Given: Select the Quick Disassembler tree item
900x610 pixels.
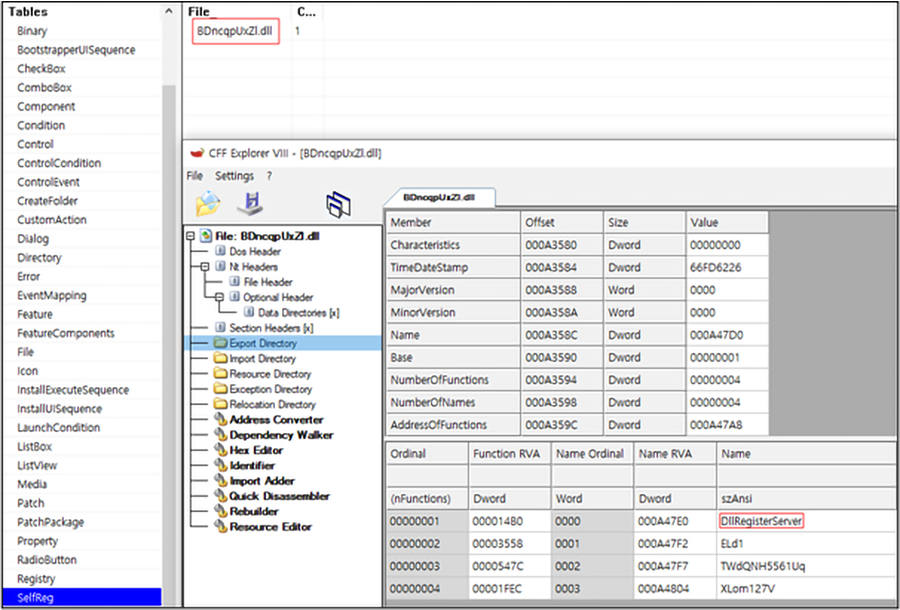Looking at the screenshot, I should (280, 496).
